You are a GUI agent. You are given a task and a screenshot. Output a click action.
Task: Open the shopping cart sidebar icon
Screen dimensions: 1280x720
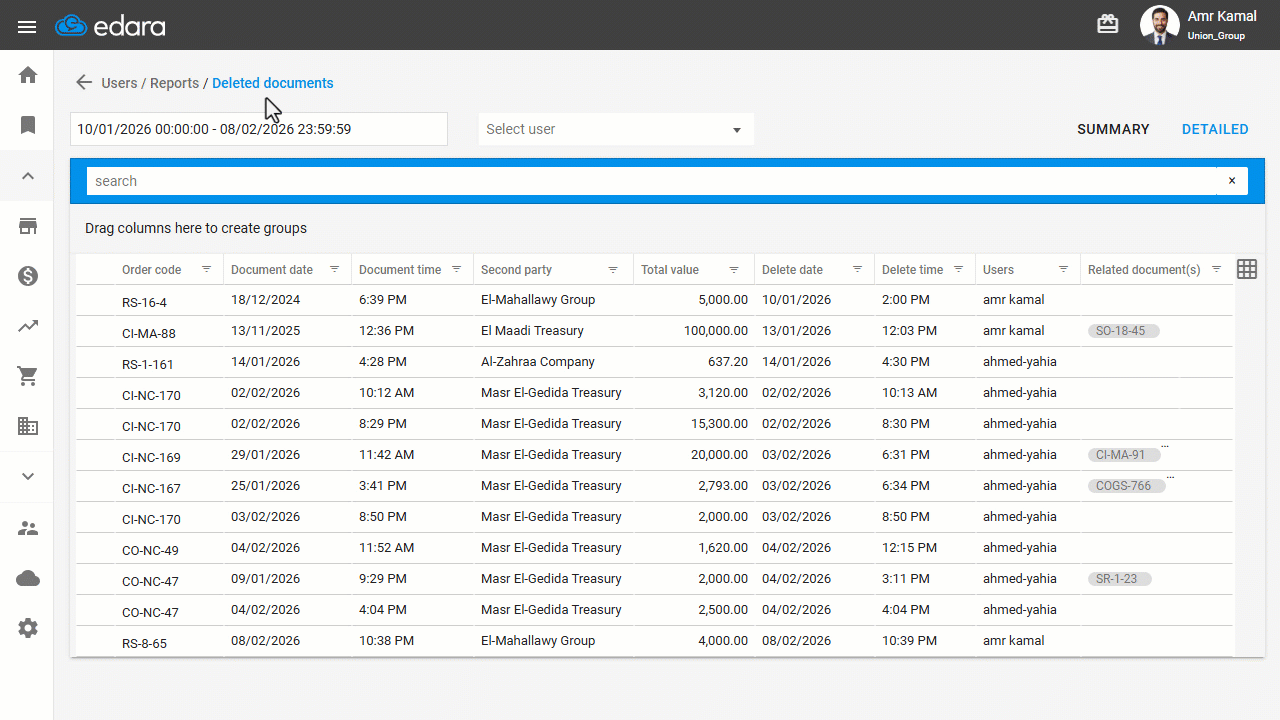tap(28, 376)
